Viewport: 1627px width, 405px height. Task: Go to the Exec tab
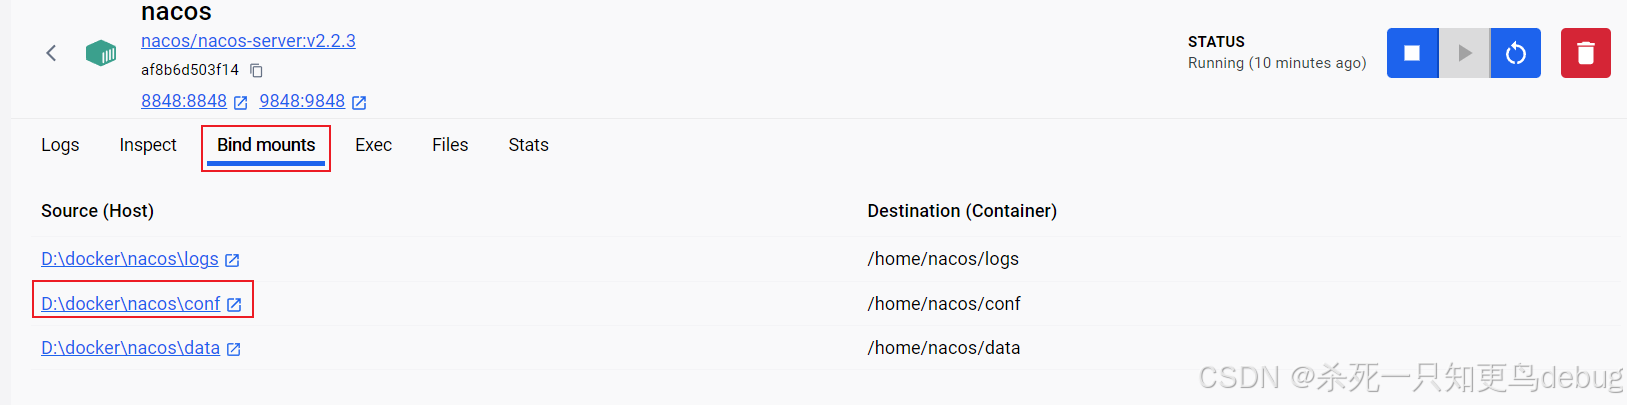tap(373, 145)
